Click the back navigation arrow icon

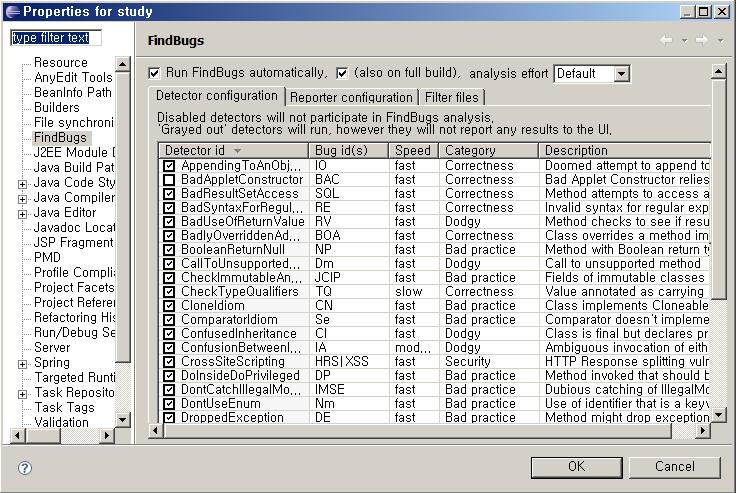point(667,40)
